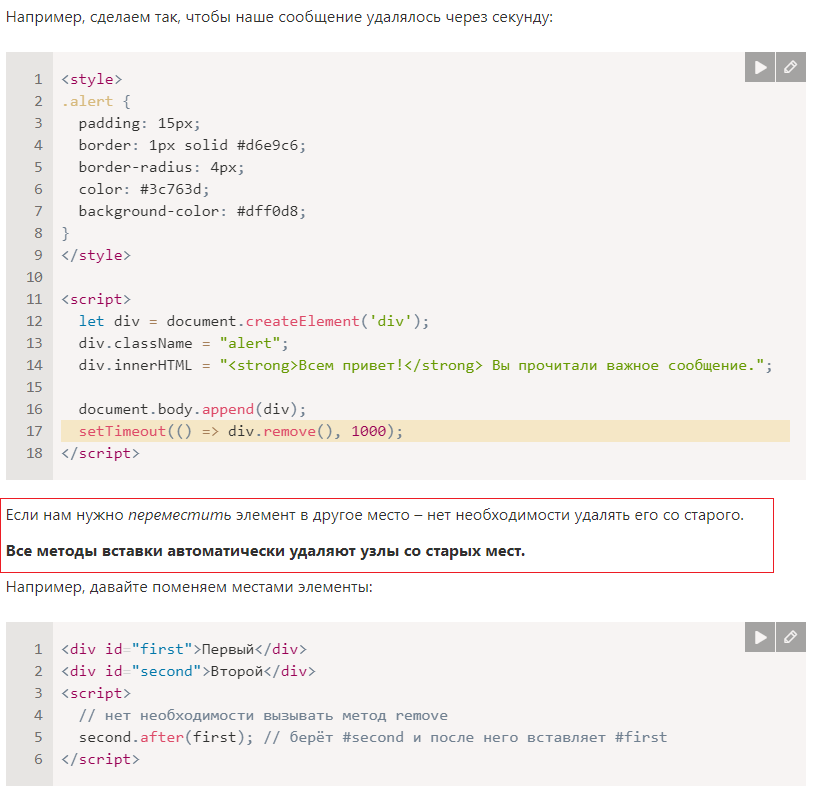Click the text 'document.body.append(div);'

[x=192, y=409]
